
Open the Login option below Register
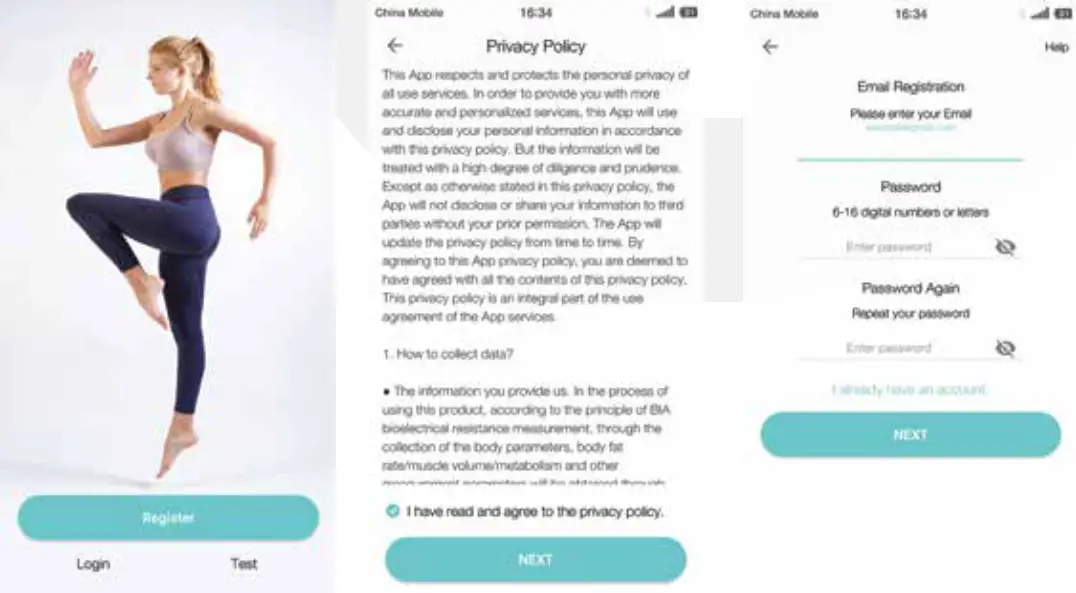pyautogui.click(x=93, y=564)
